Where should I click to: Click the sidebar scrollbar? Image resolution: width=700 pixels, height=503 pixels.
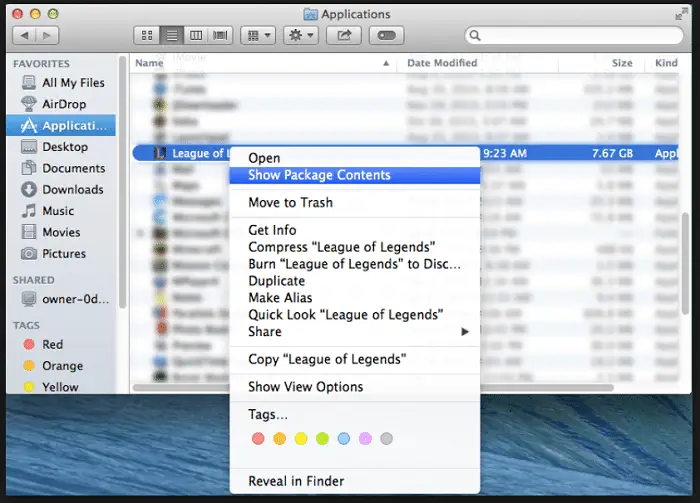pos(122,182)
